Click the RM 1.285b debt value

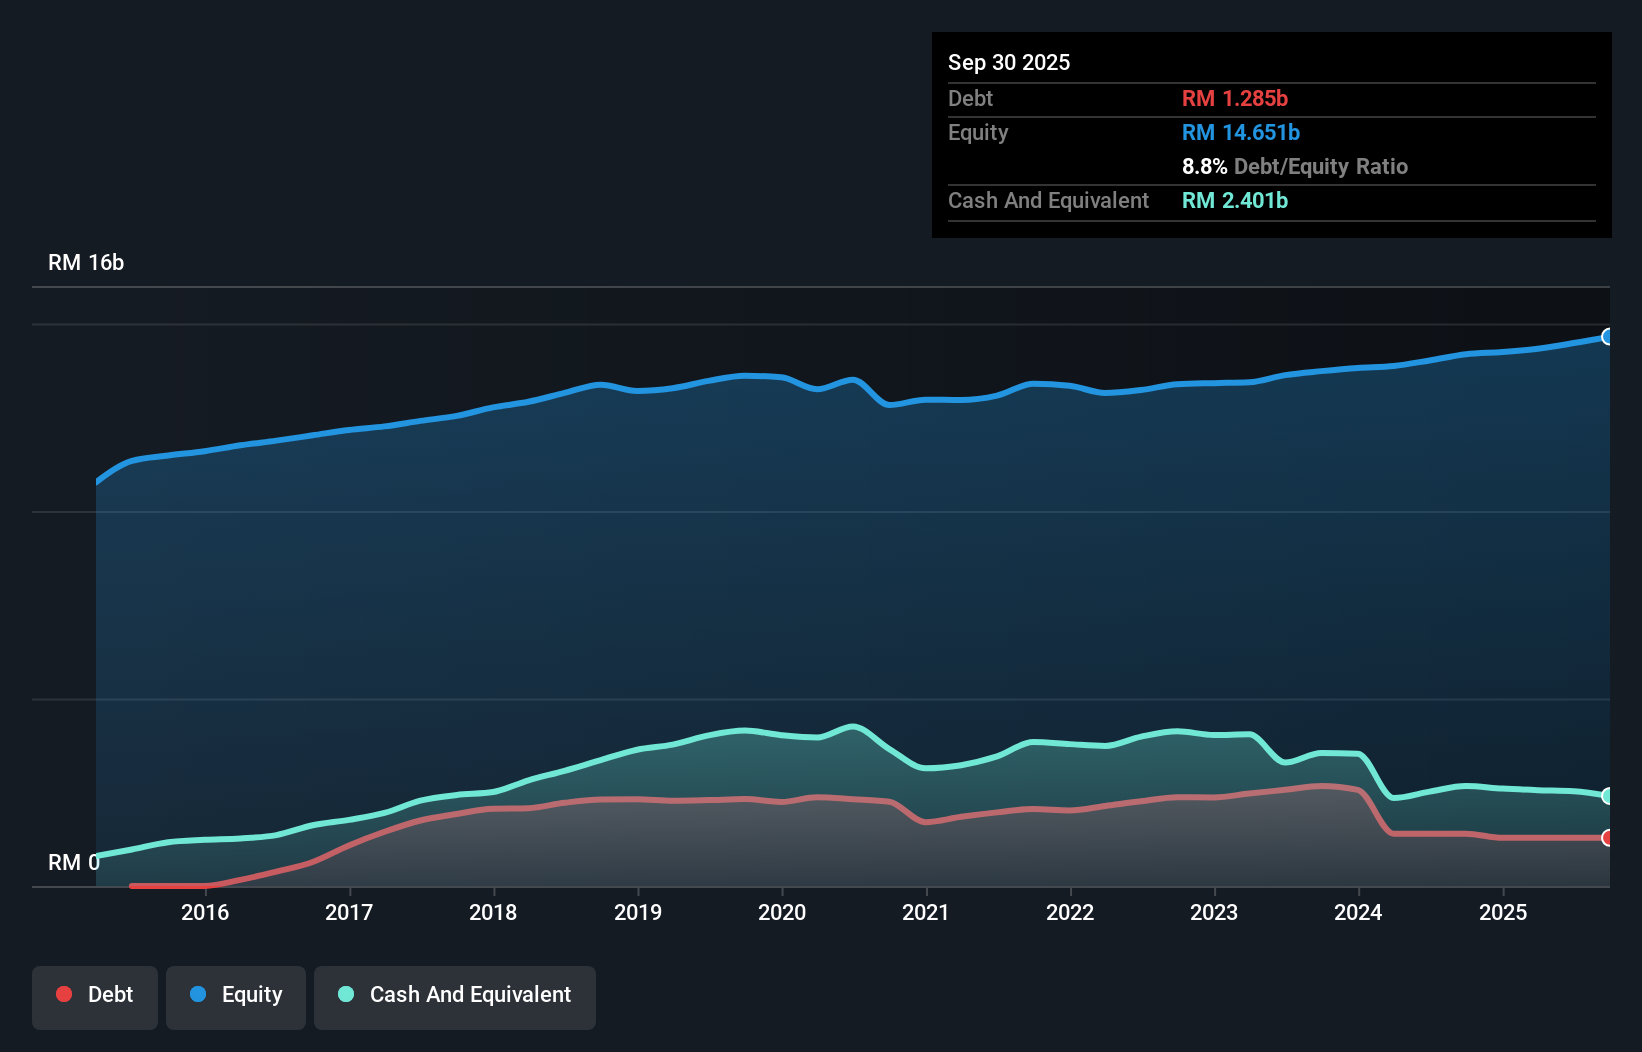pyautogui.click(x=1235, y=98)
